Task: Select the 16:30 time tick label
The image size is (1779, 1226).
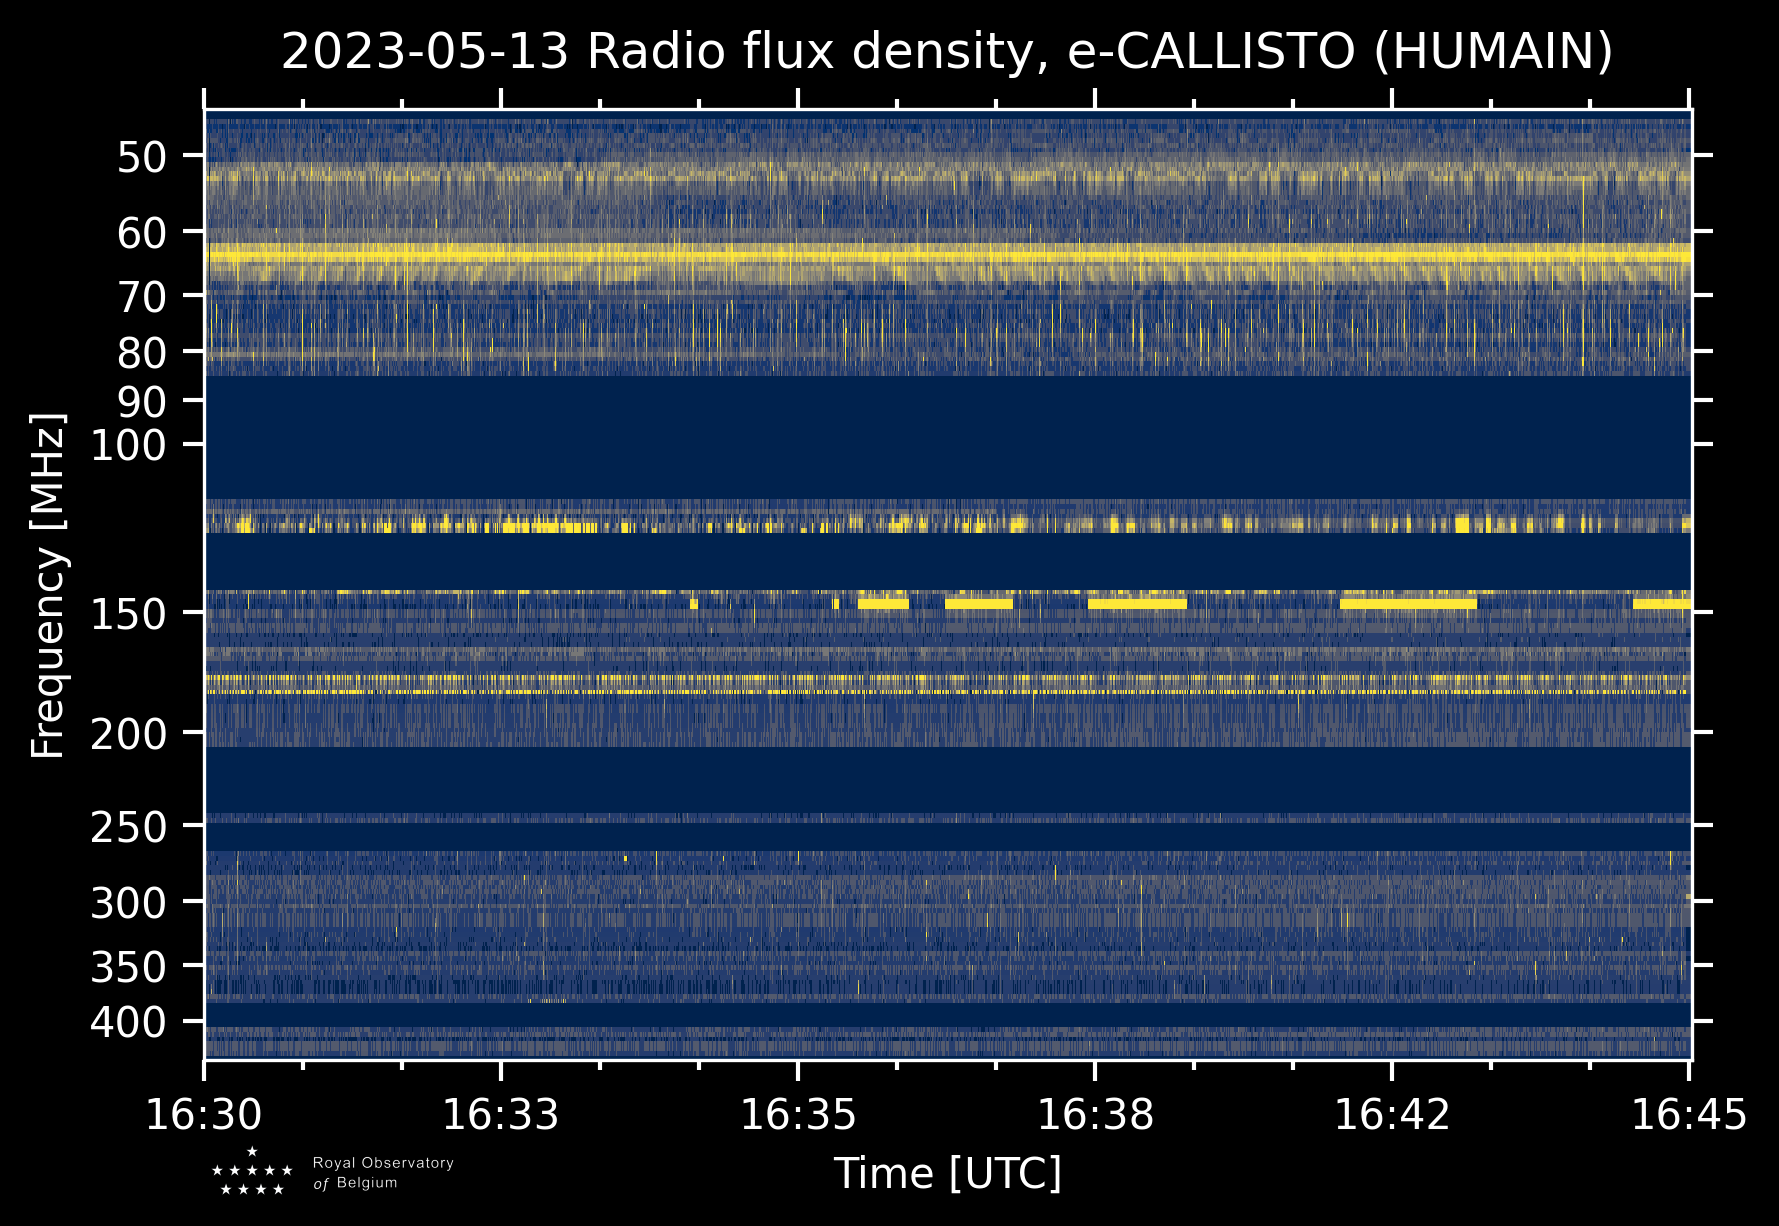Action: click(204, 1115)
